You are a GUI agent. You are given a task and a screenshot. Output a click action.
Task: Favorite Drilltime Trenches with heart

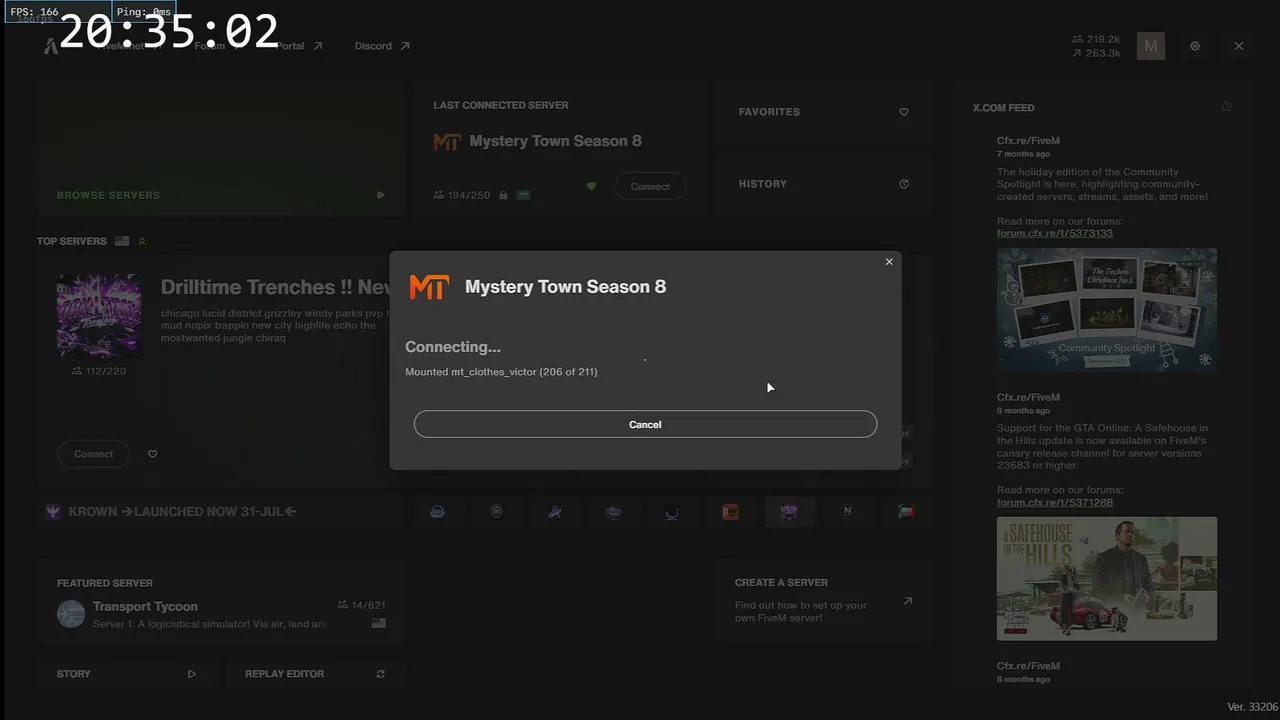(152, 454)
